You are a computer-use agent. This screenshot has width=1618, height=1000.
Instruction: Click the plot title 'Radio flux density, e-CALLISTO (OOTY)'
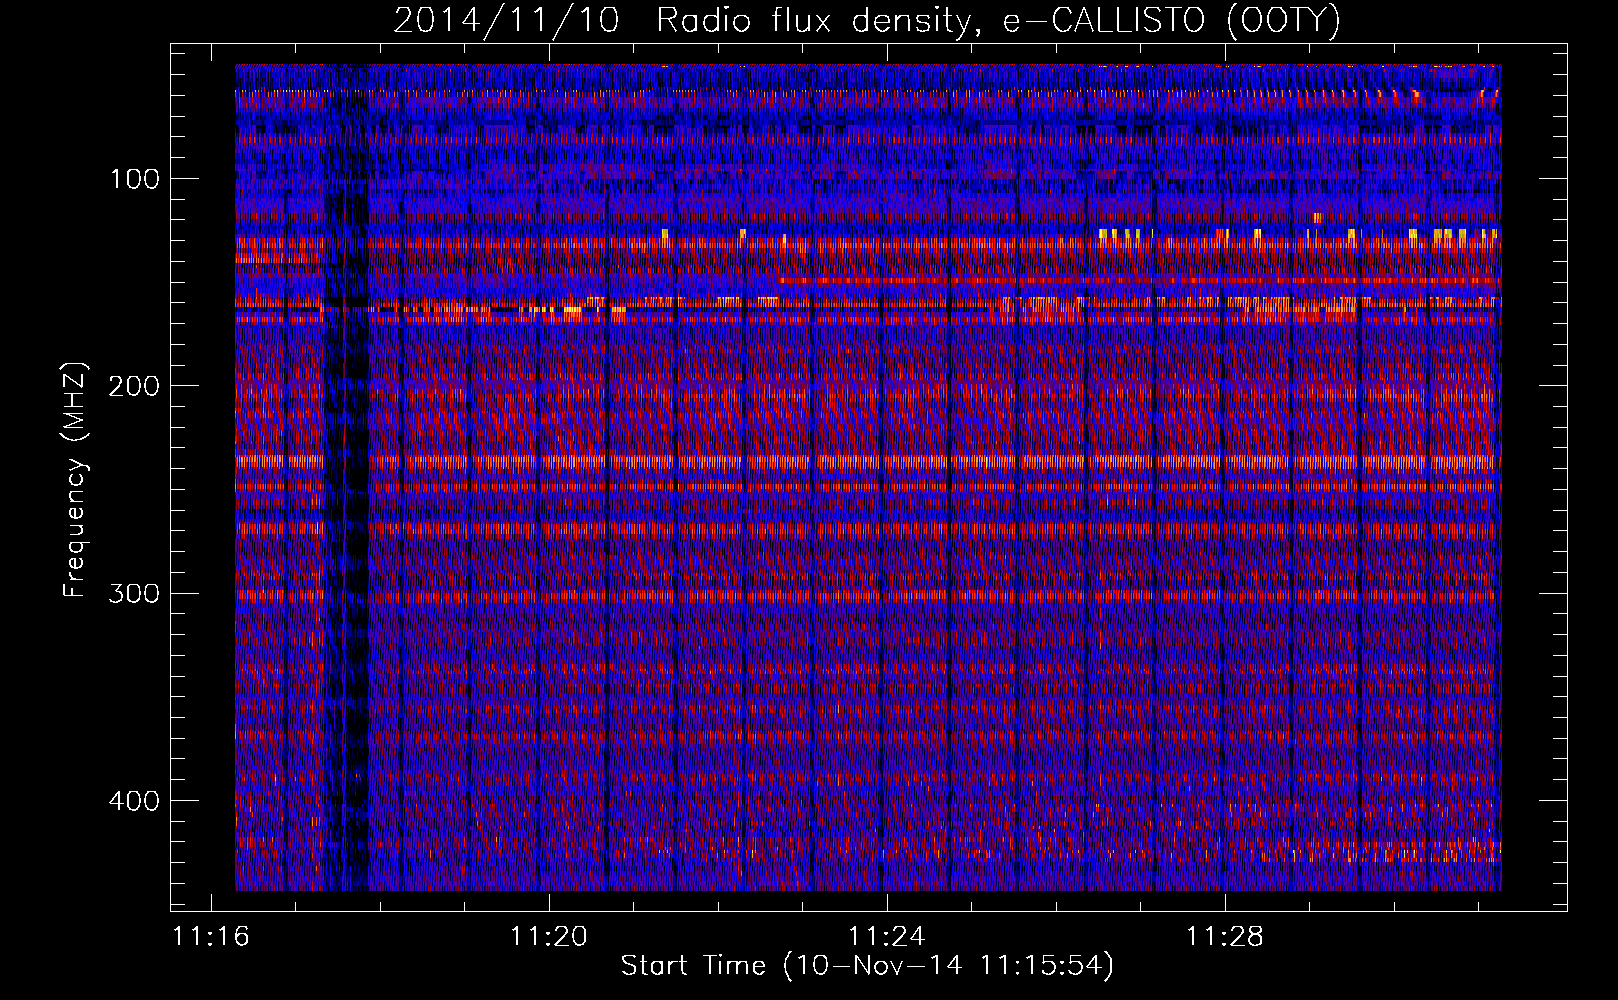pyautogui.click(x=998, y=21)
